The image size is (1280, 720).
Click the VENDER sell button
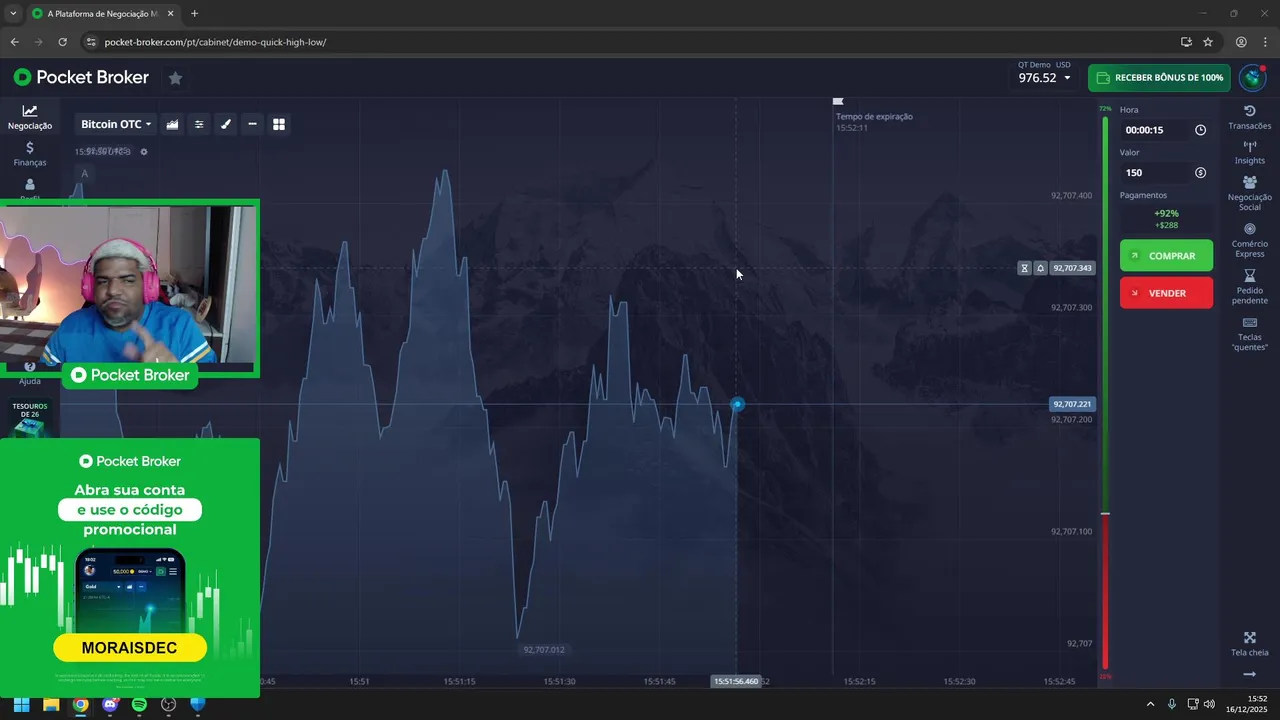[1166, 293]
